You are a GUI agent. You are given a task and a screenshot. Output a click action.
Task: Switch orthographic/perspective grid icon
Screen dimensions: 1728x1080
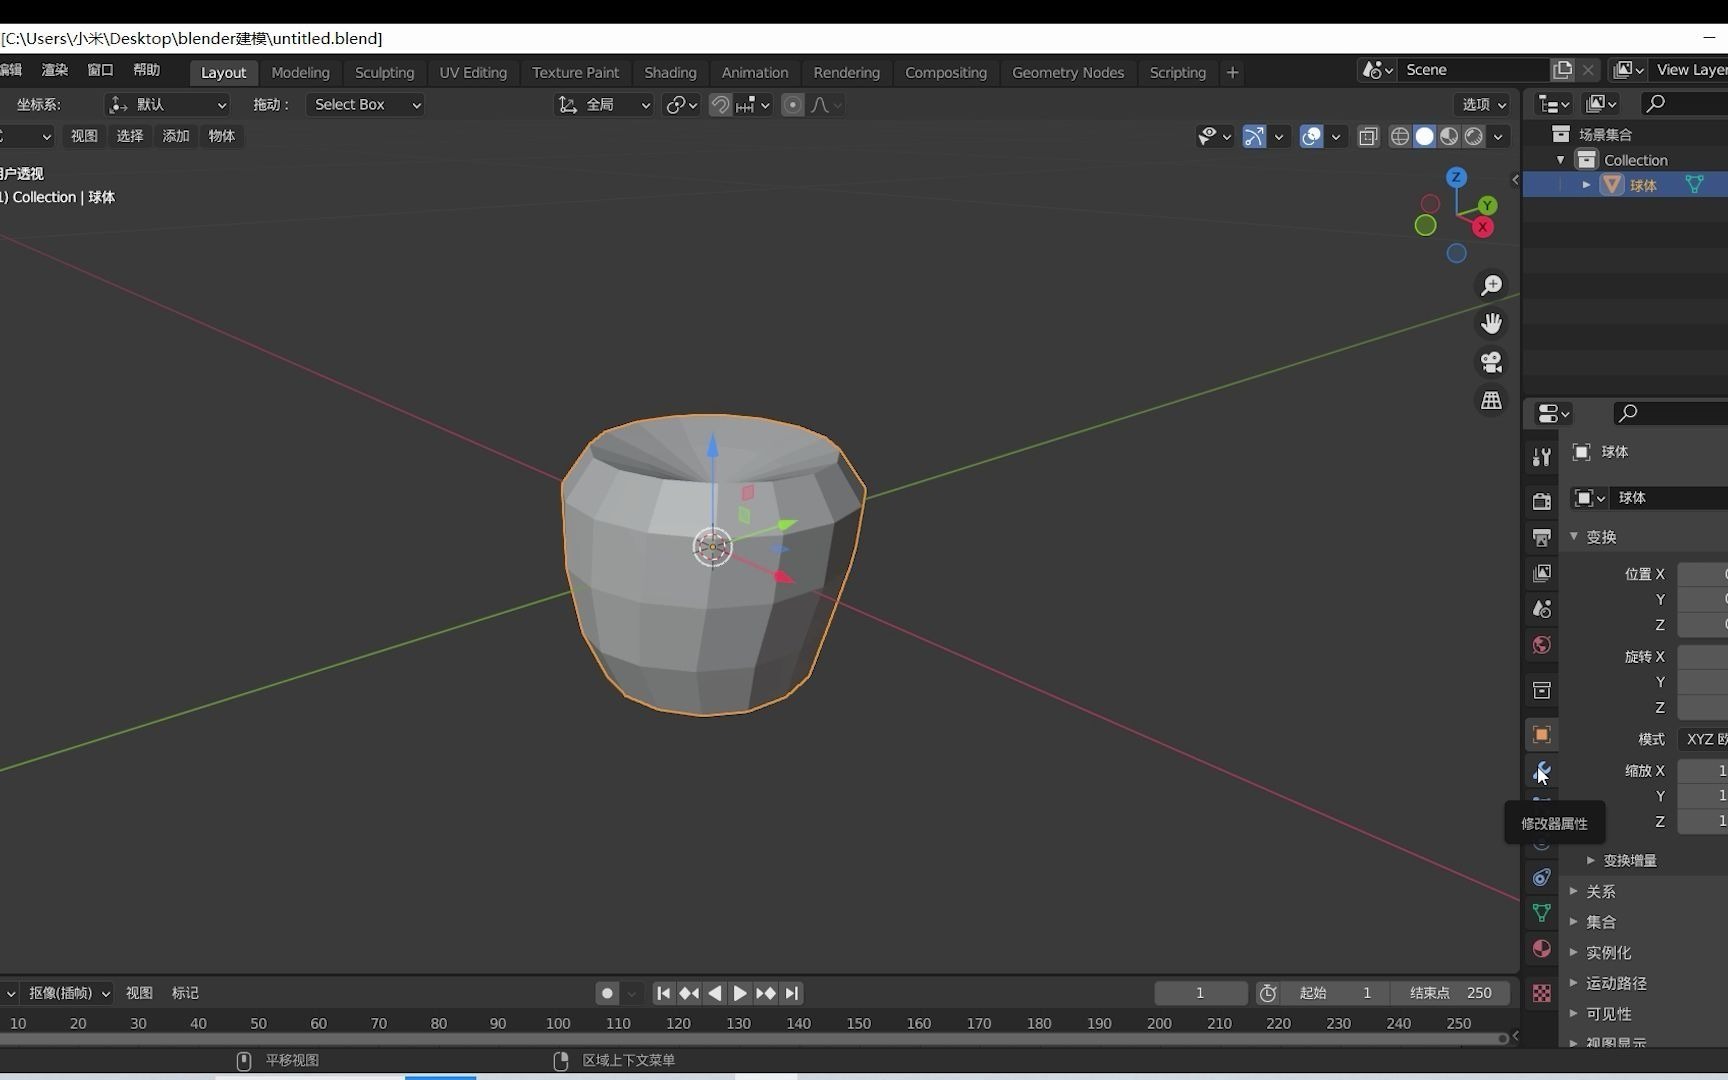(1491, 400)
